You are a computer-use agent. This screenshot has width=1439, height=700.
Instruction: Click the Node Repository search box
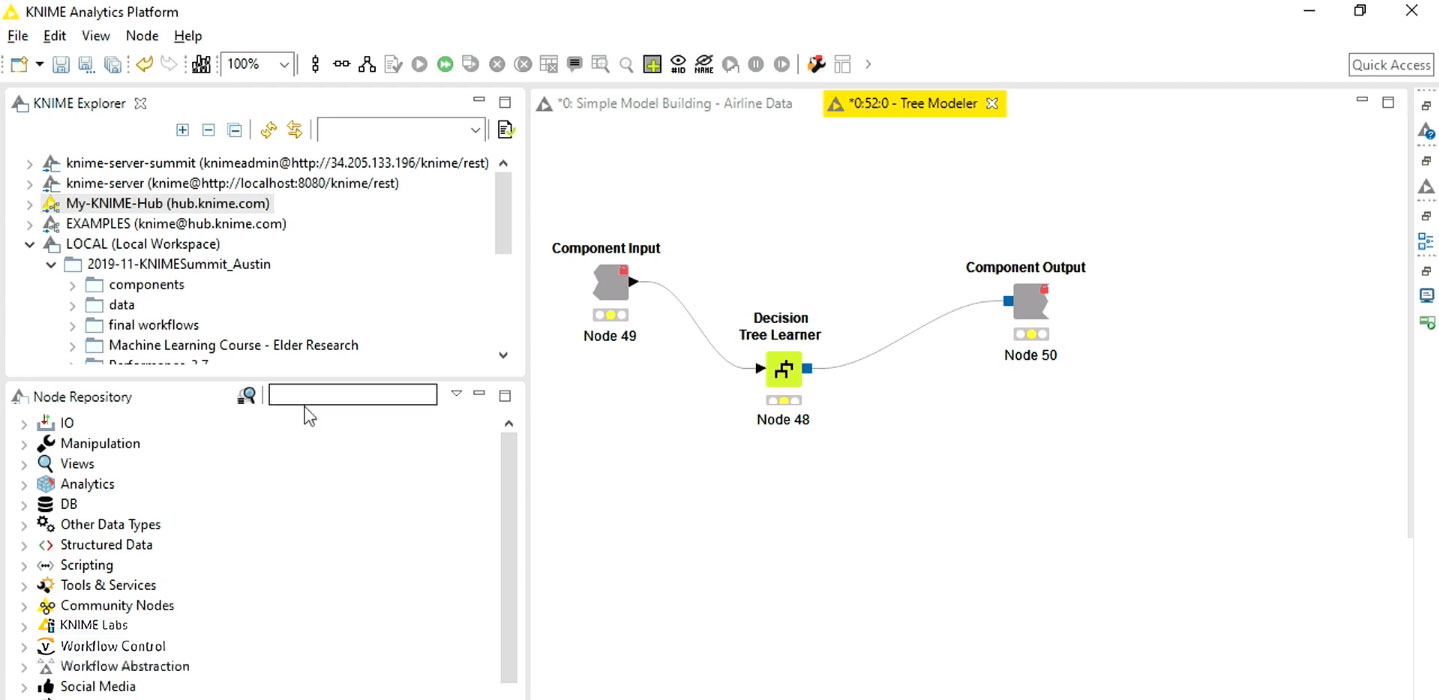click(353, 395)
